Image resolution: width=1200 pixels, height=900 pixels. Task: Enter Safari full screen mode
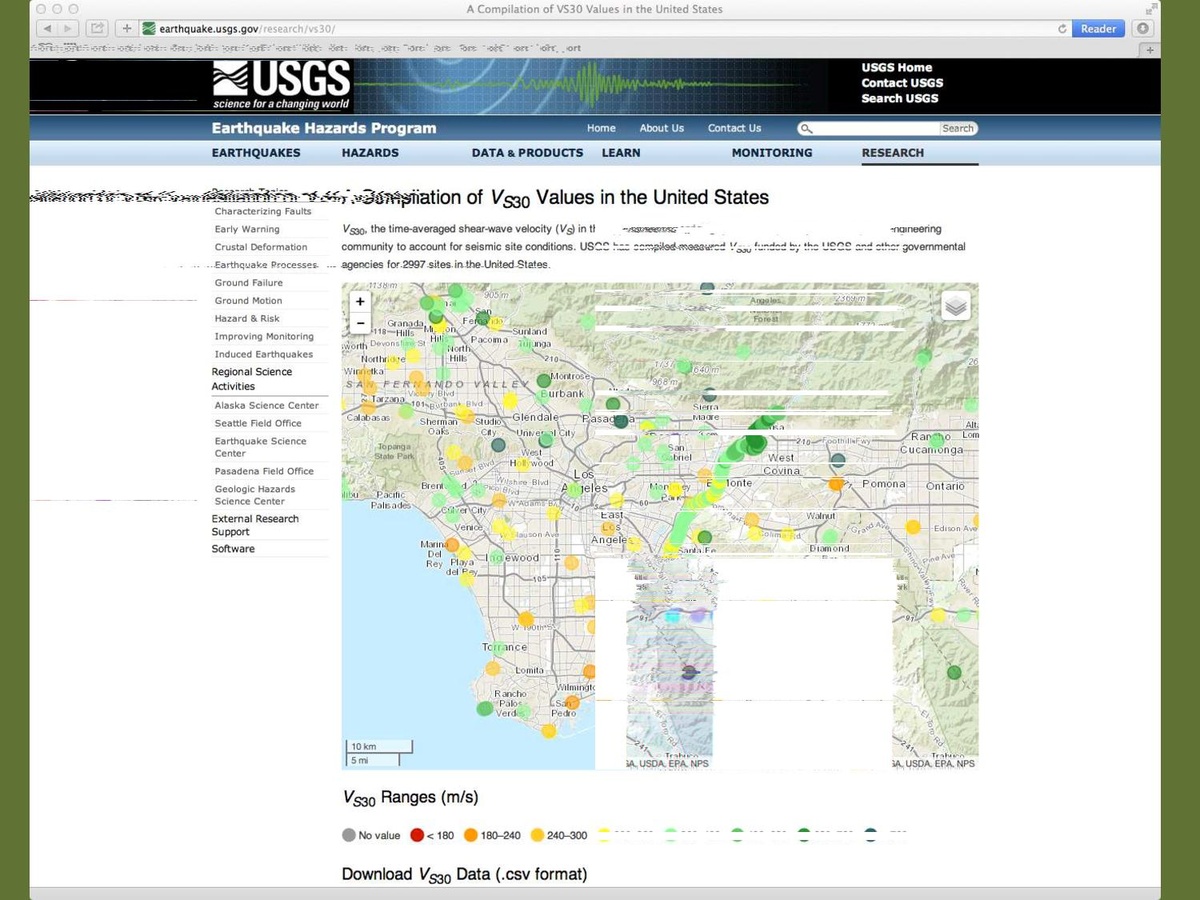tap(1150, 8)
